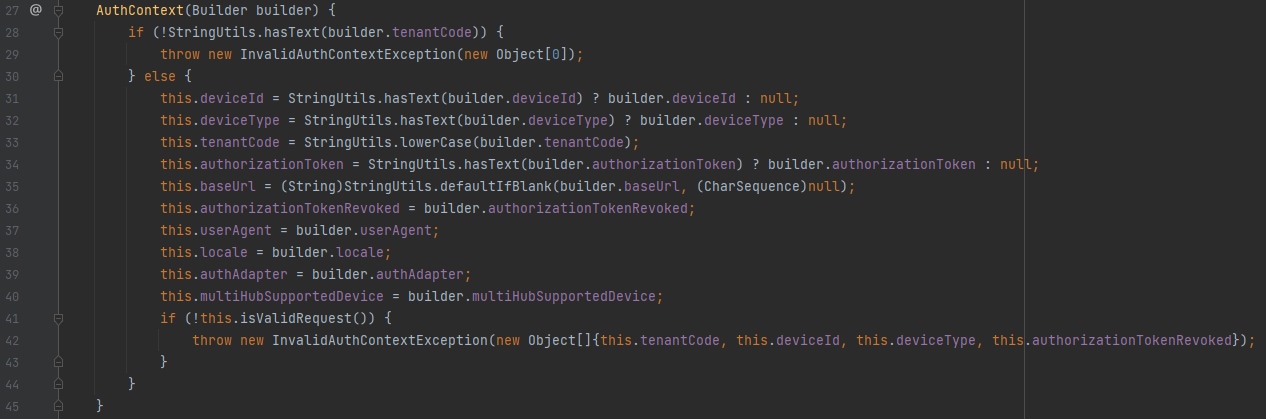Click the InvalidAuthContextException class on line 29

[x=346, y=54]
